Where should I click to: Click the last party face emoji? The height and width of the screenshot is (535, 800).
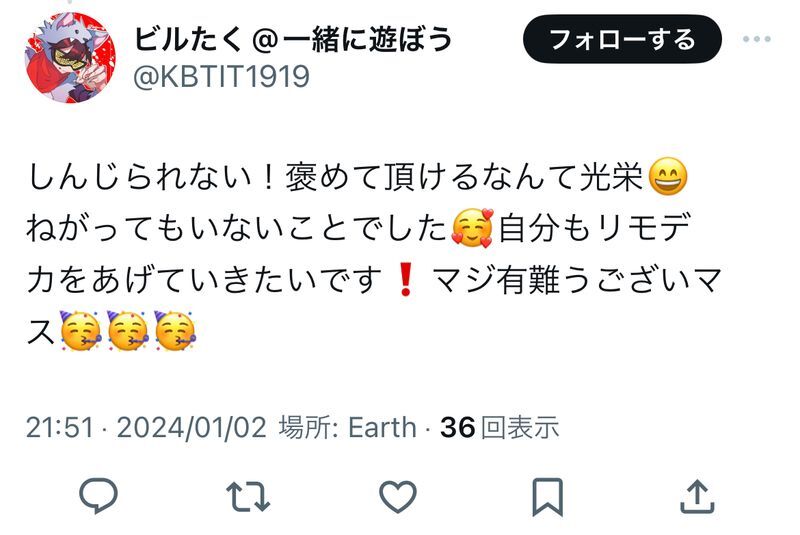coord(174,330)
